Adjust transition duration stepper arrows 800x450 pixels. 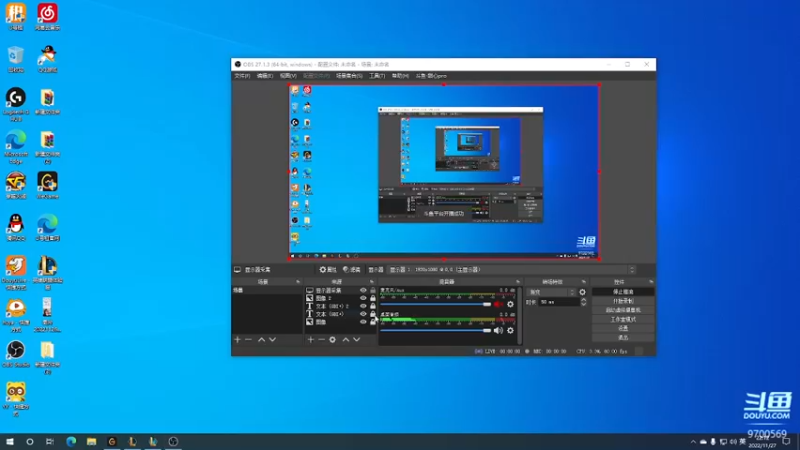click(x=583, y=302)
